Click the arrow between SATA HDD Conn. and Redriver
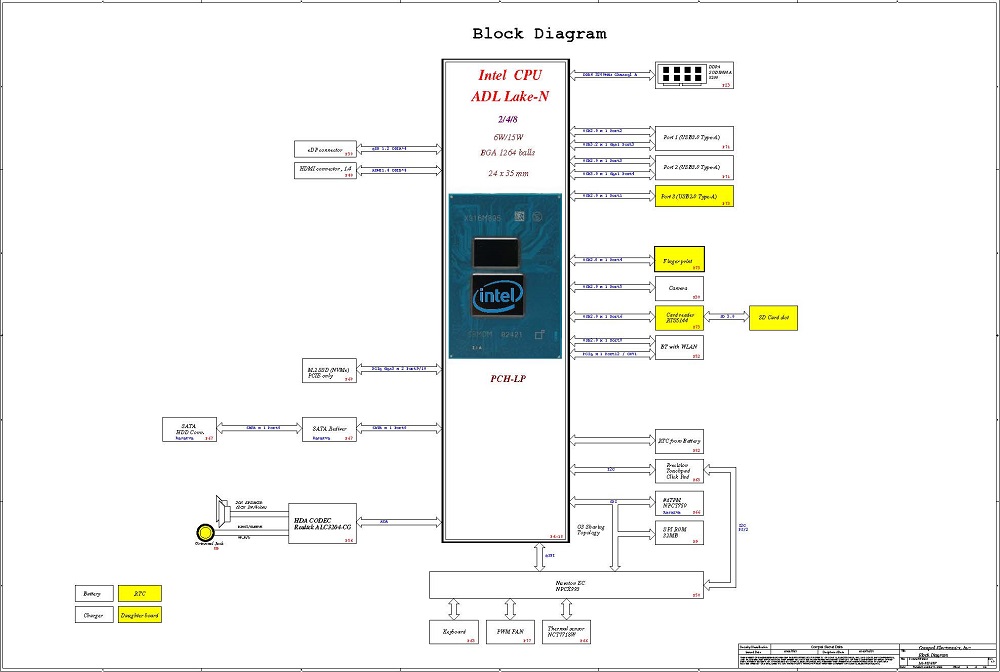 click(260, 428)
